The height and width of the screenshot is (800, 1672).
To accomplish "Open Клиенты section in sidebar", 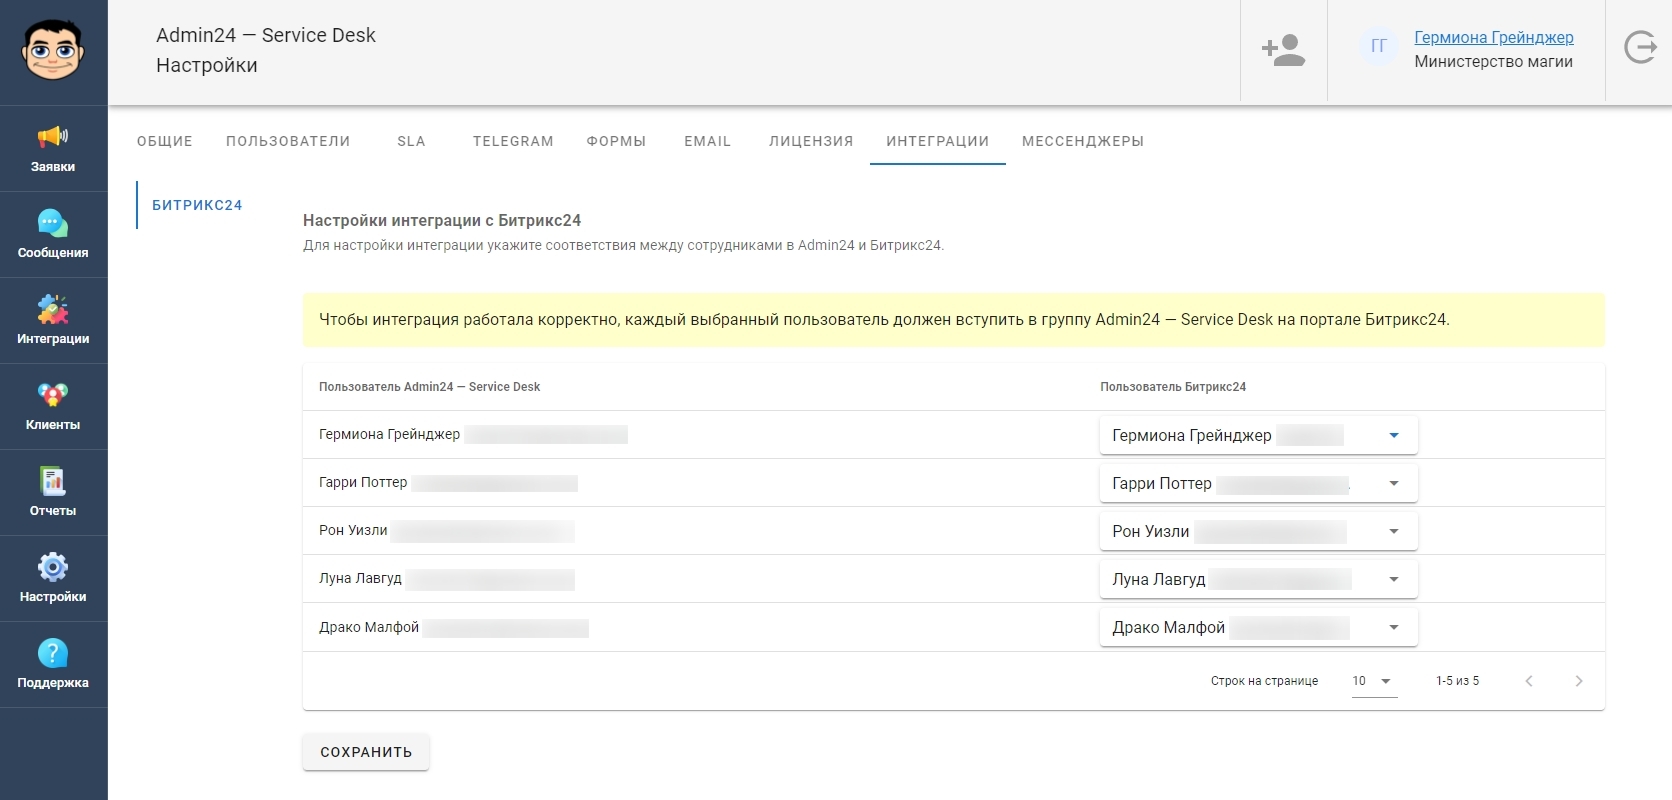I will 53,406.
